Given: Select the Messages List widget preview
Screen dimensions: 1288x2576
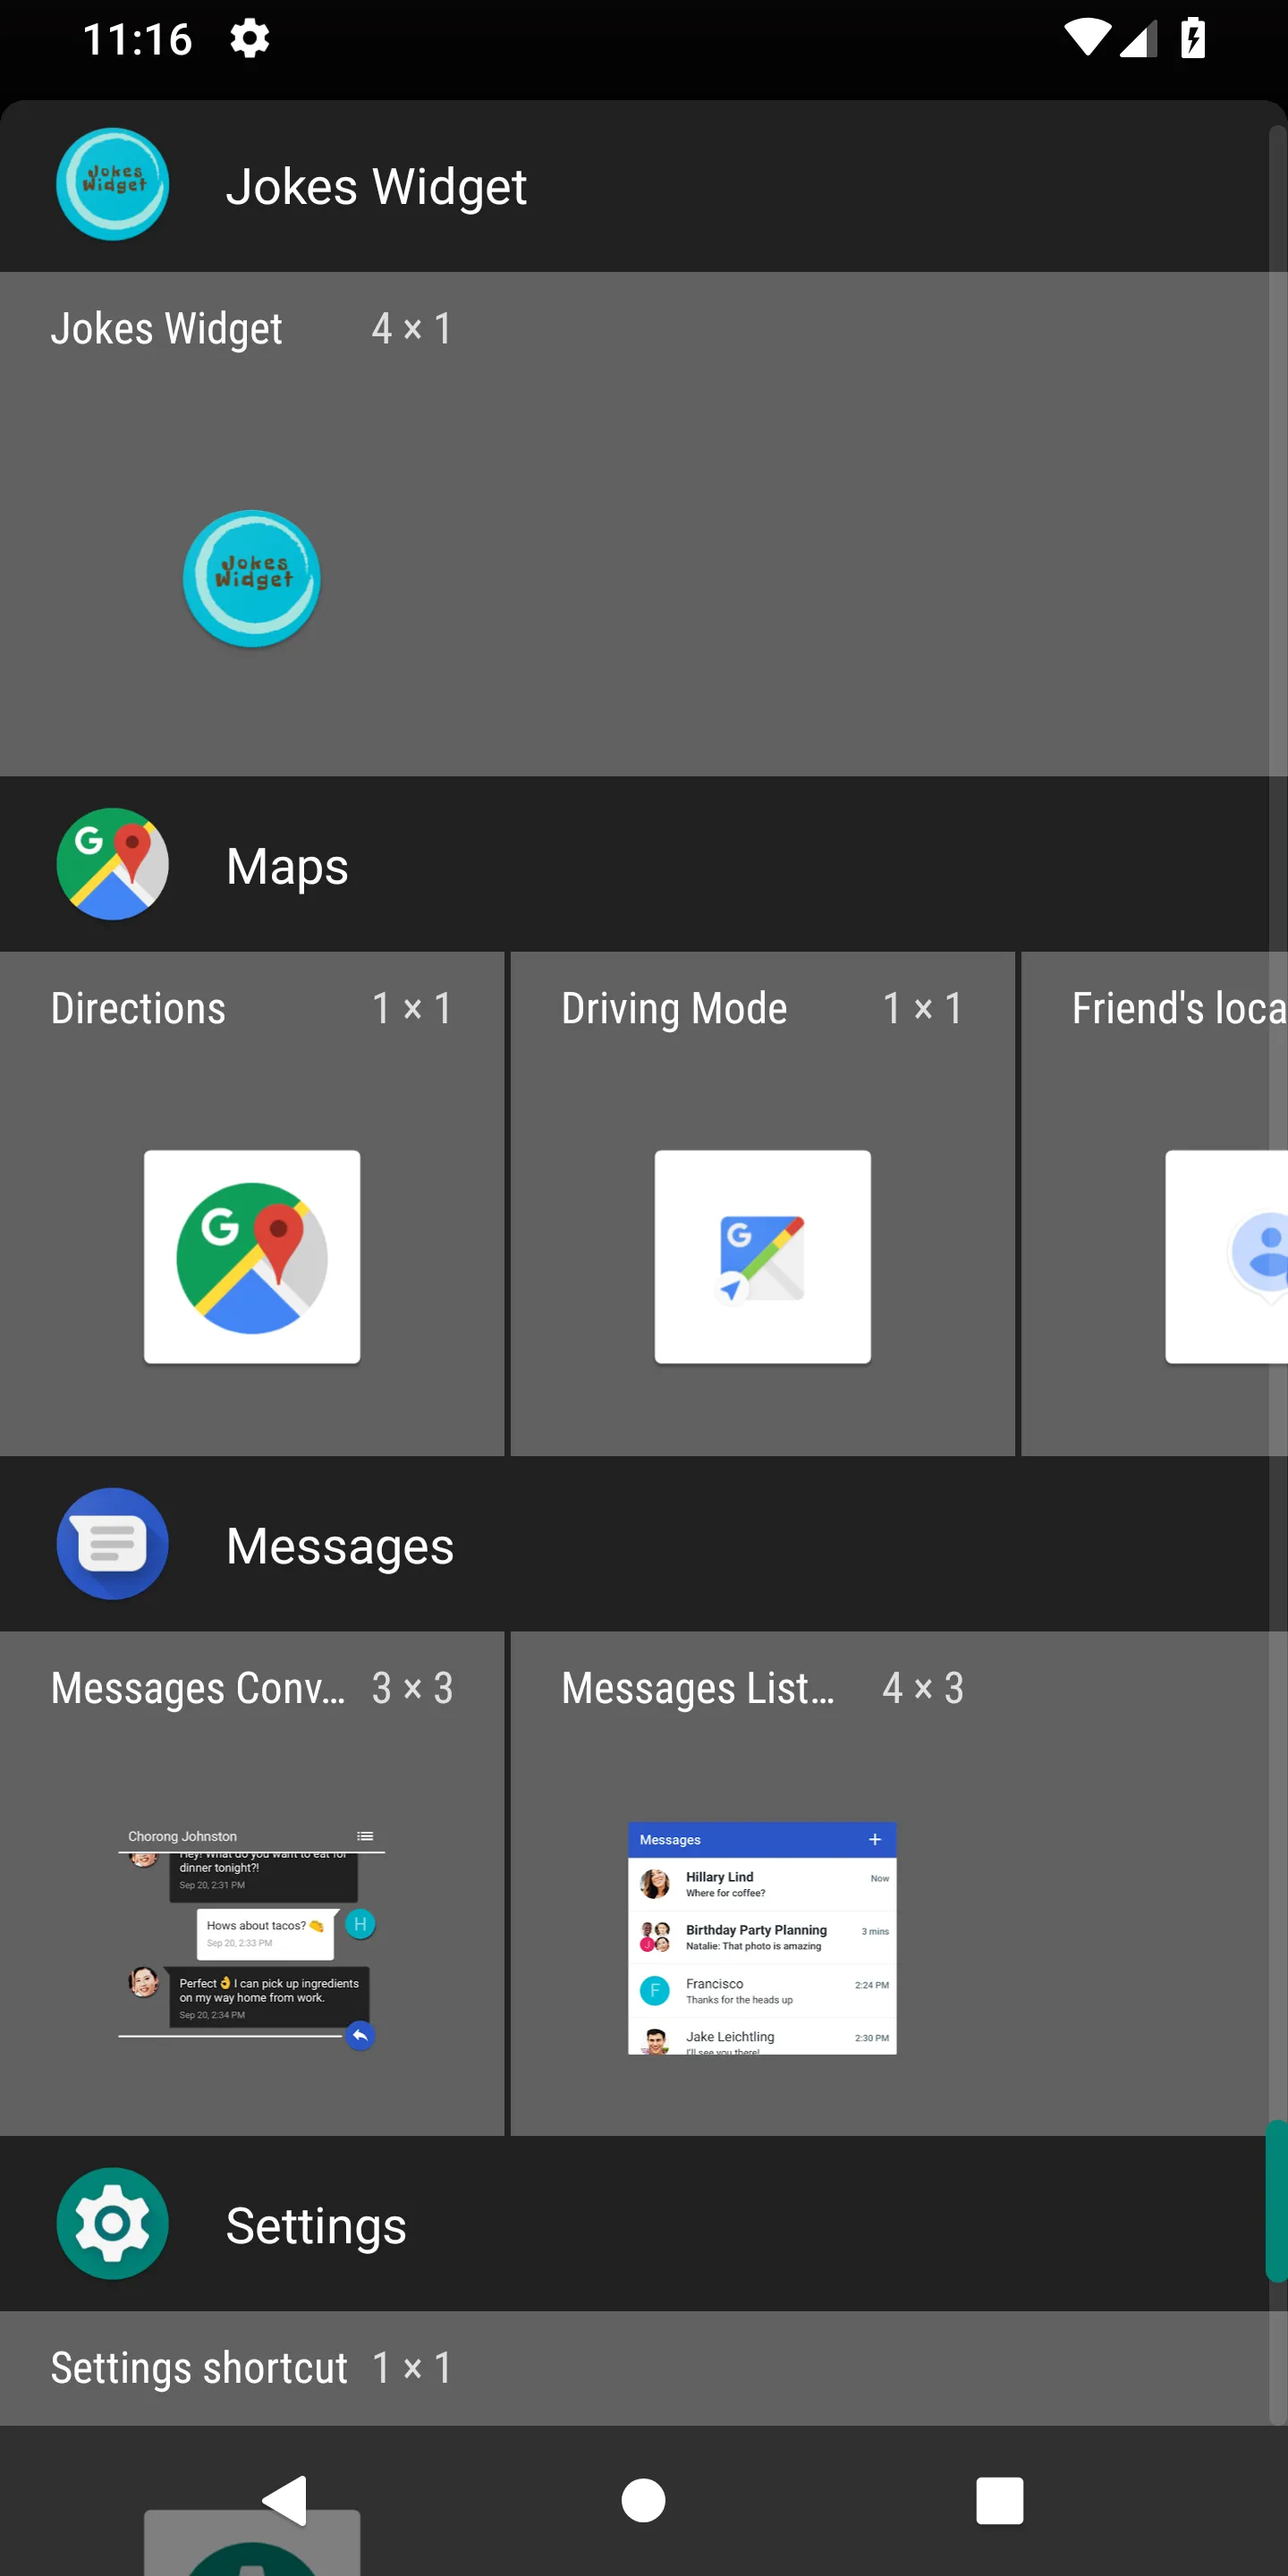Looking at the screenshot, I should pos(762,1939).
